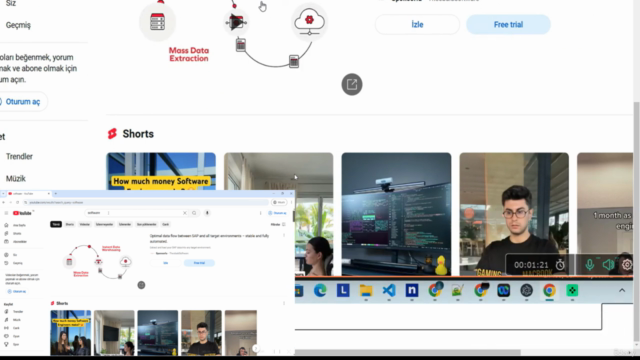Toggle the recorder microphone on or off
Viewport: 640px width, 360px height.
coord(589,265)
